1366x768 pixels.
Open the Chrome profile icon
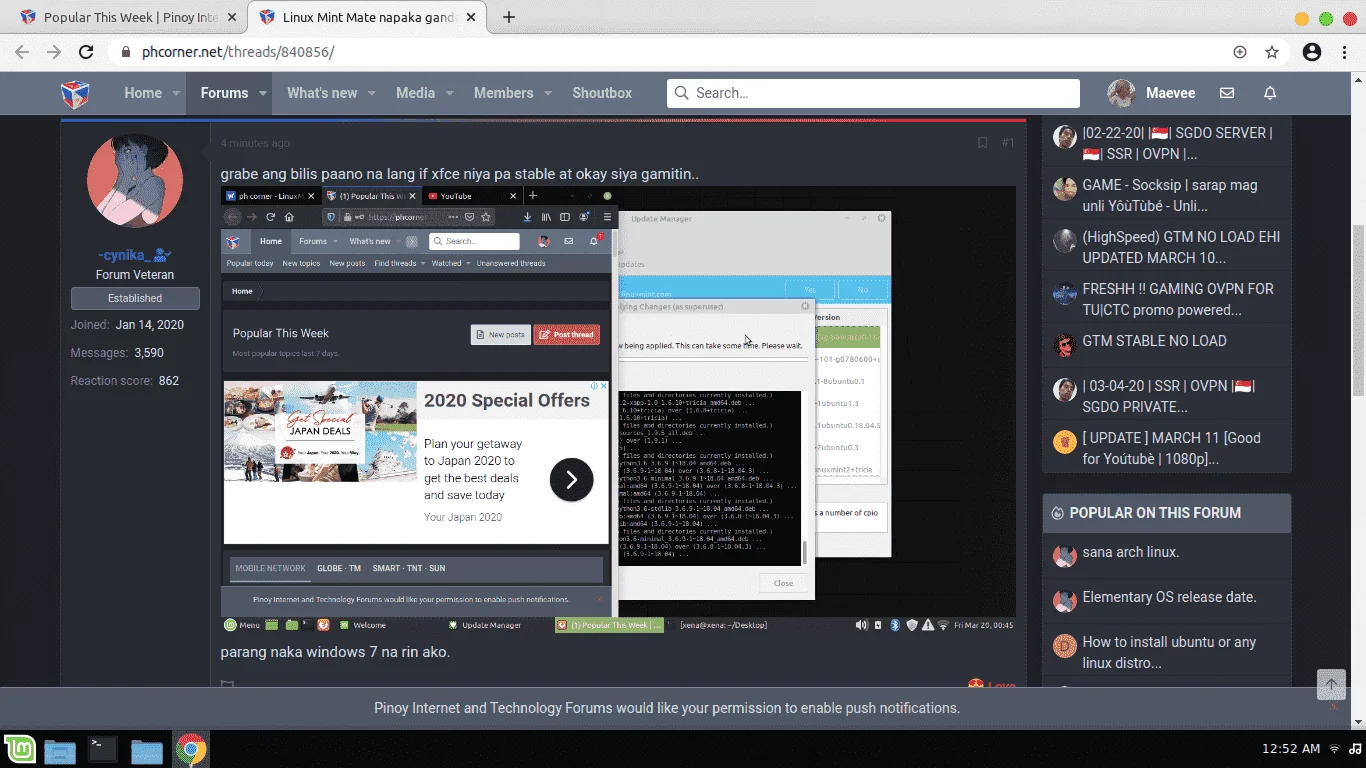(x=1312, y=52)
